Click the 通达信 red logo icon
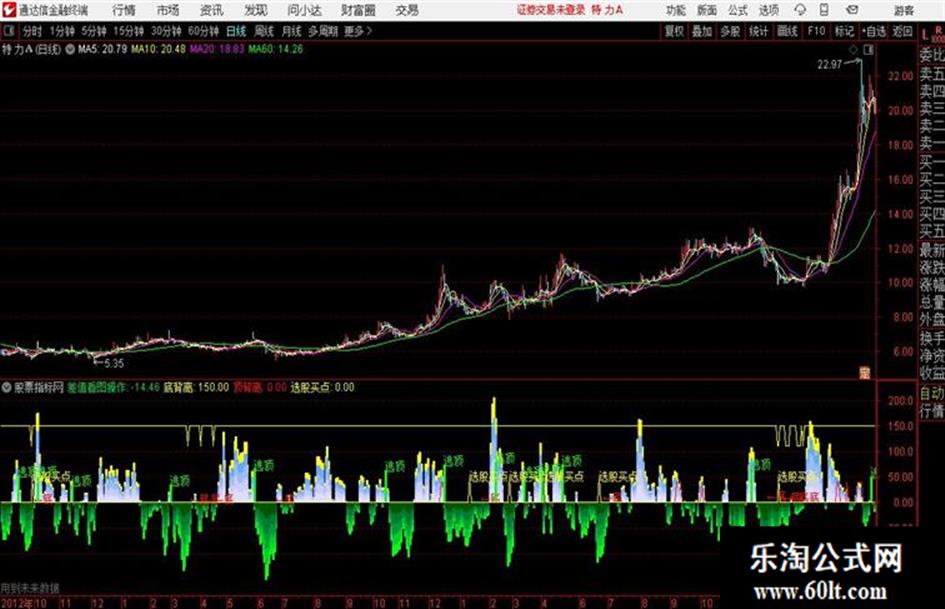 8,10
